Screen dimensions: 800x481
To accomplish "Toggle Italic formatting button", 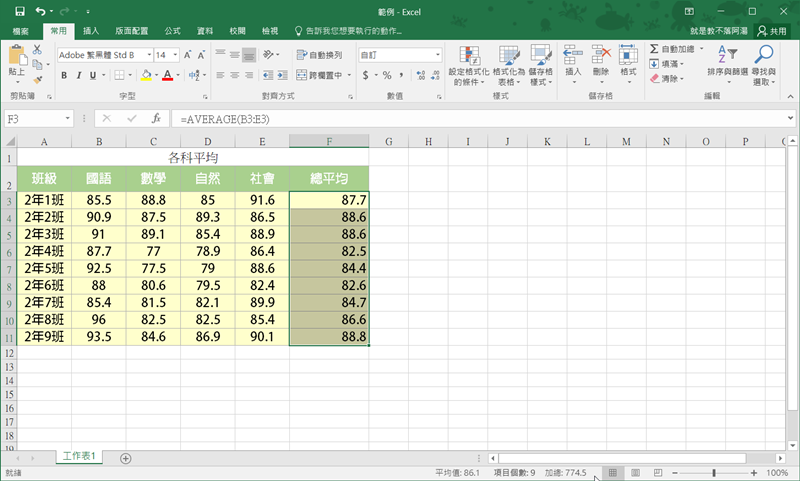I will 79,74.
